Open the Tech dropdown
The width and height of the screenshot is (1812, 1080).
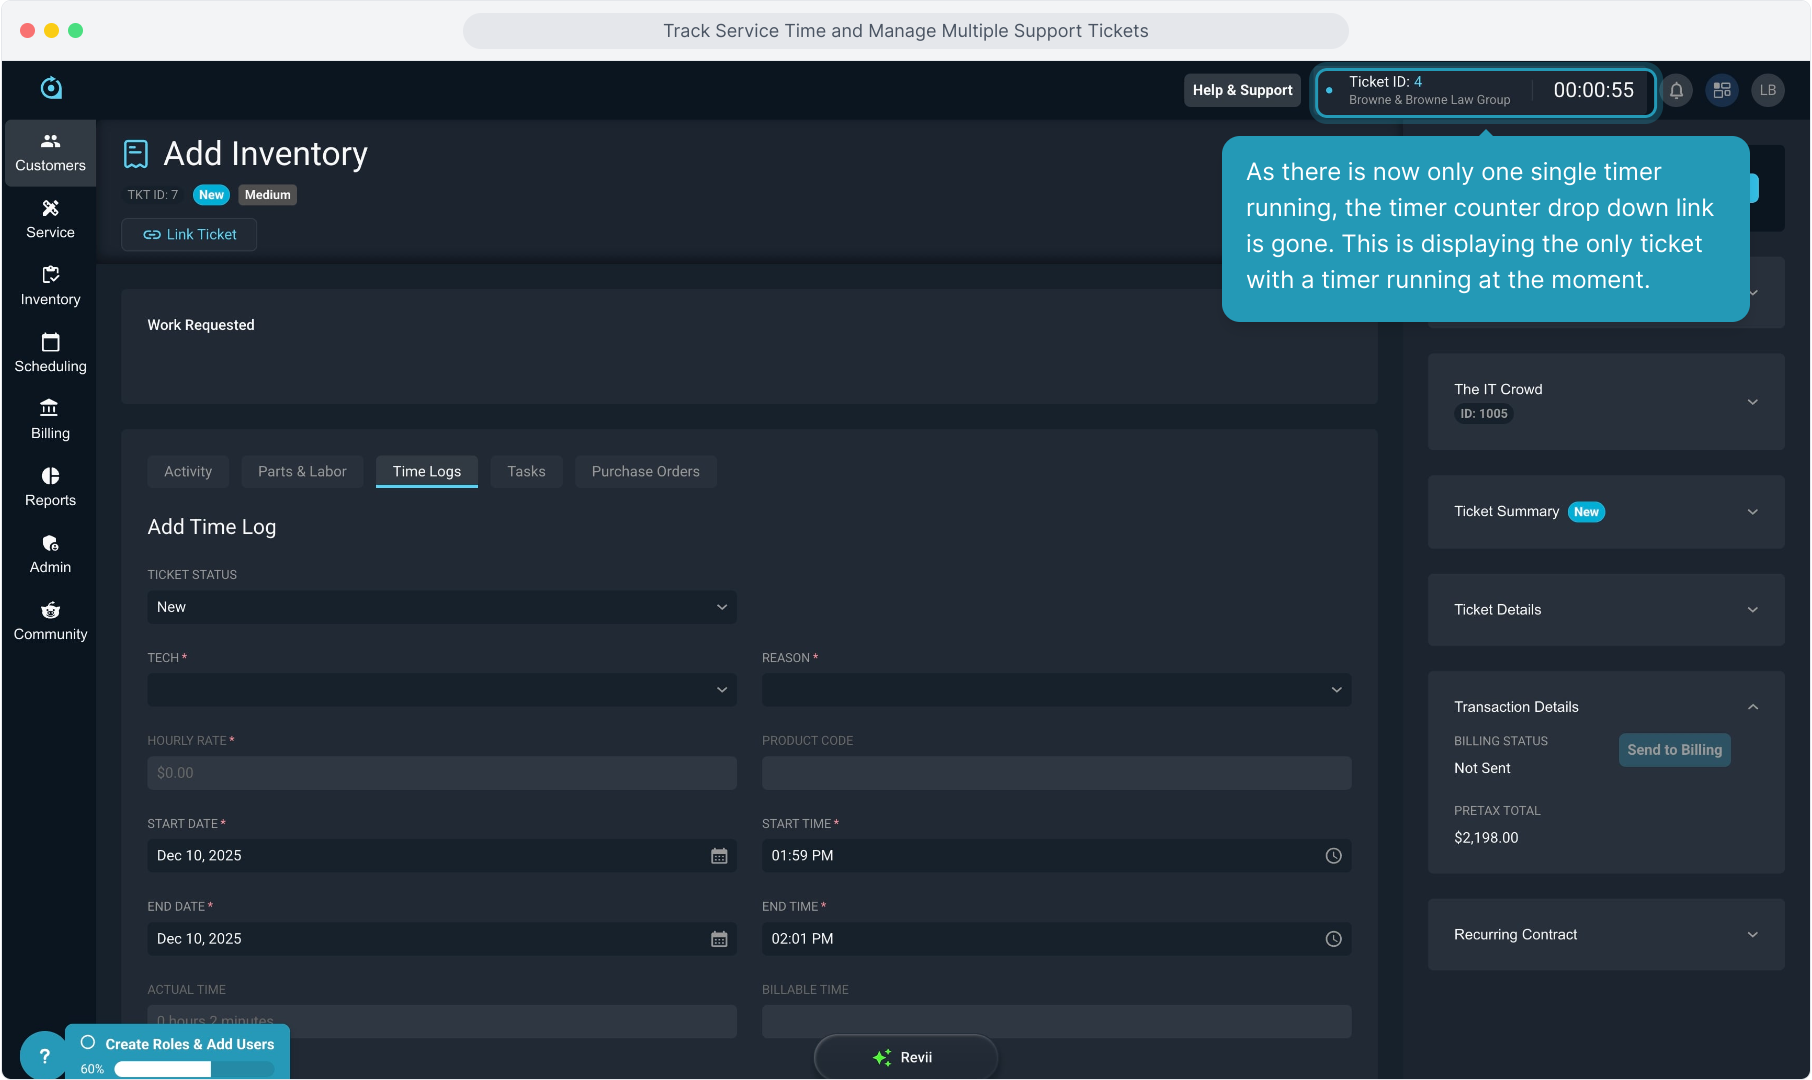[441, 690]
